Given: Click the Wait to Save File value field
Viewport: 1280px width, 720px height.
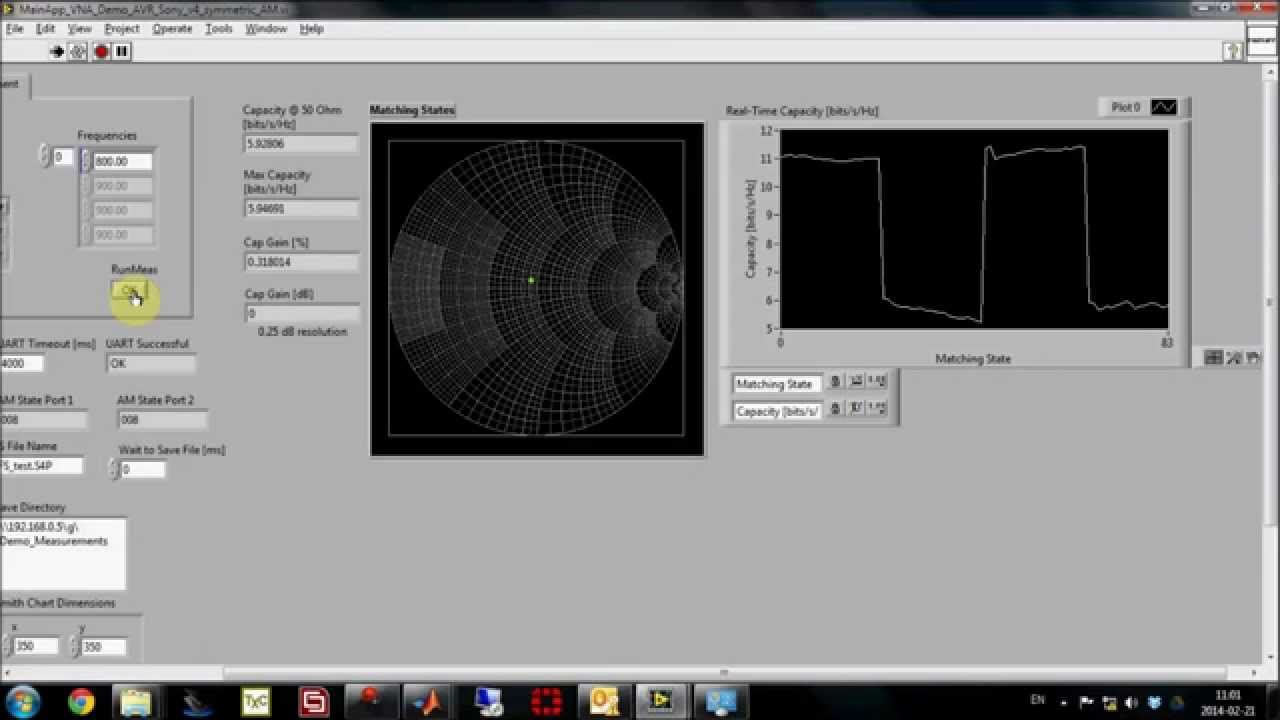Looking at the screenshot, I should (x=142, y=469).
